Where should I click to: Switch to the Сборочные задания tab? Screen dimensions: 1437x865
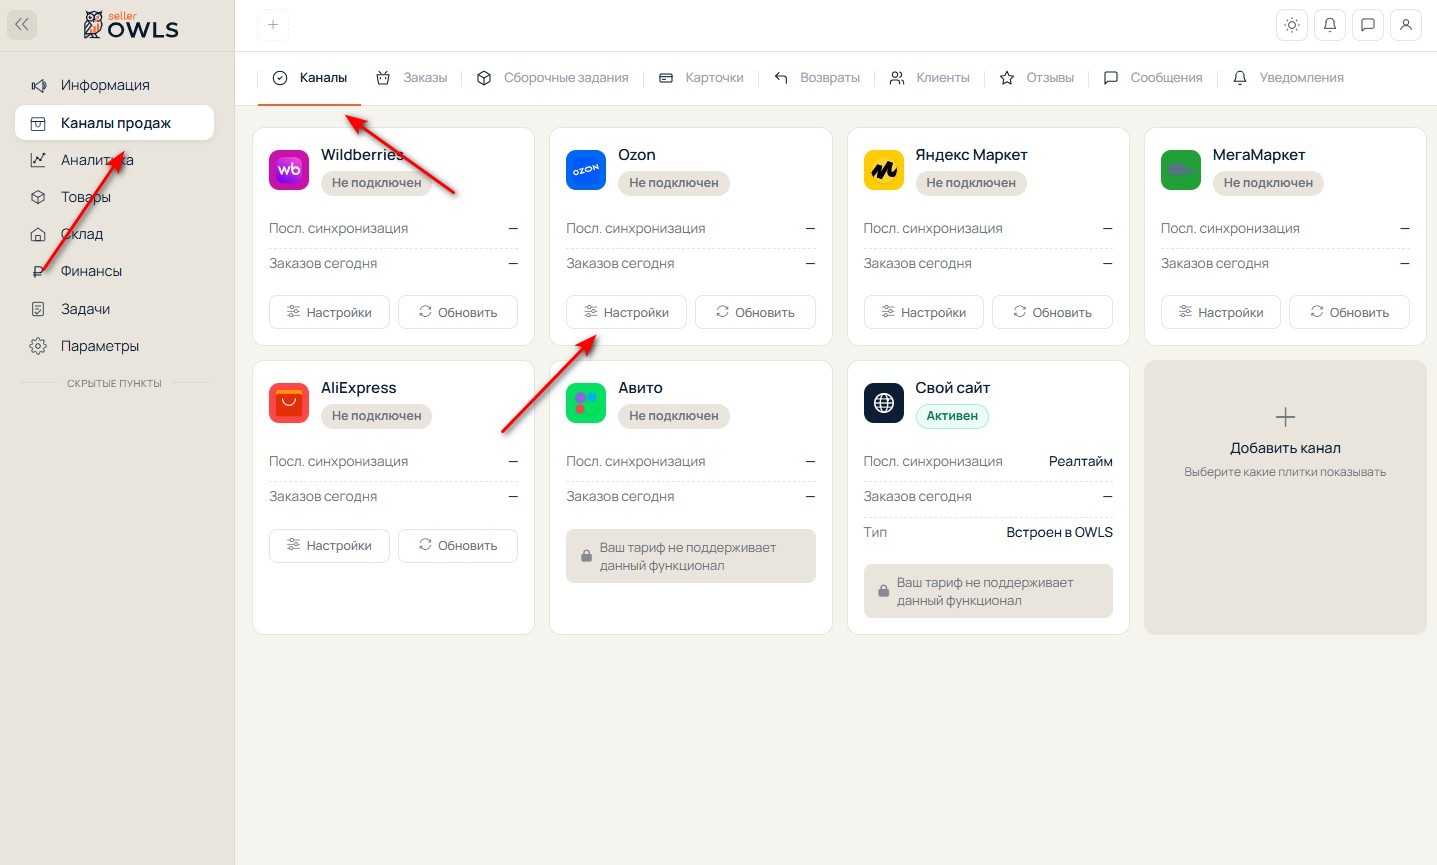[552, 78]
